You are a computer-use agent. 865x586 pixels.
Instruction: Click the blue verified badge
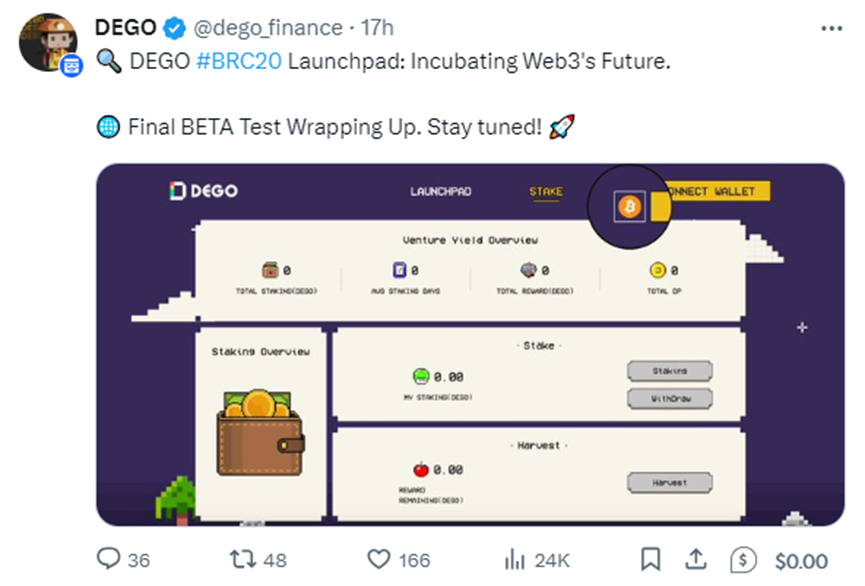click(174, 29)
